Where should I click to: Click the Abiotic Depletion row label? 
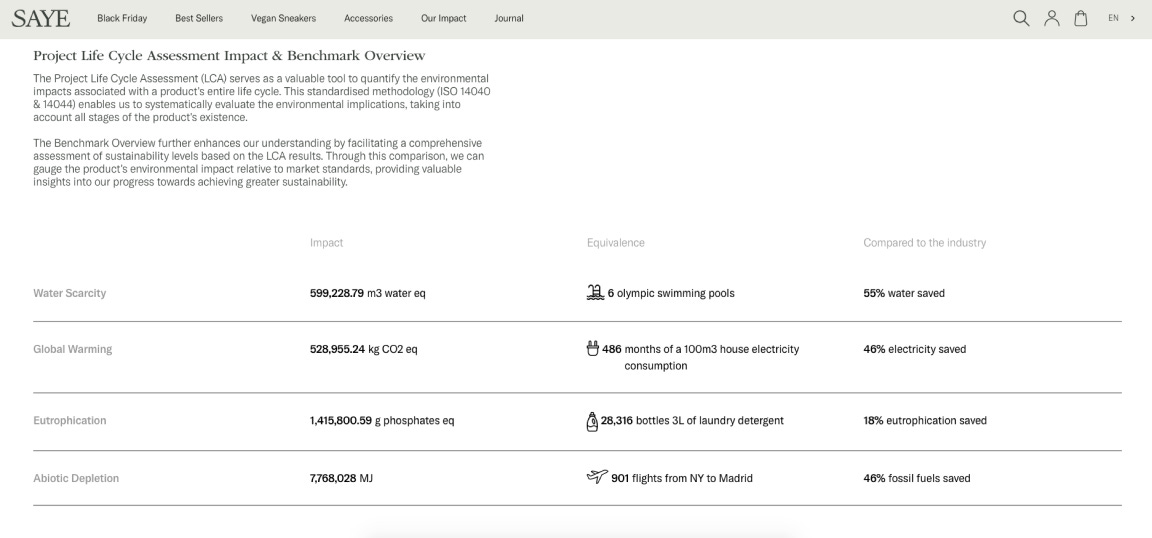(x=76, y=478)
